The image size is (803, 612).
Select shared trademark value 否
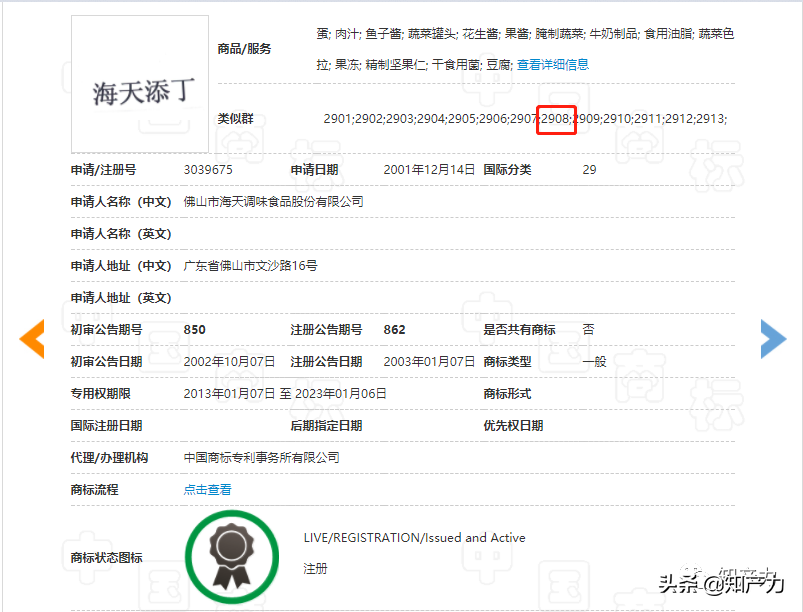click(588, 329)
